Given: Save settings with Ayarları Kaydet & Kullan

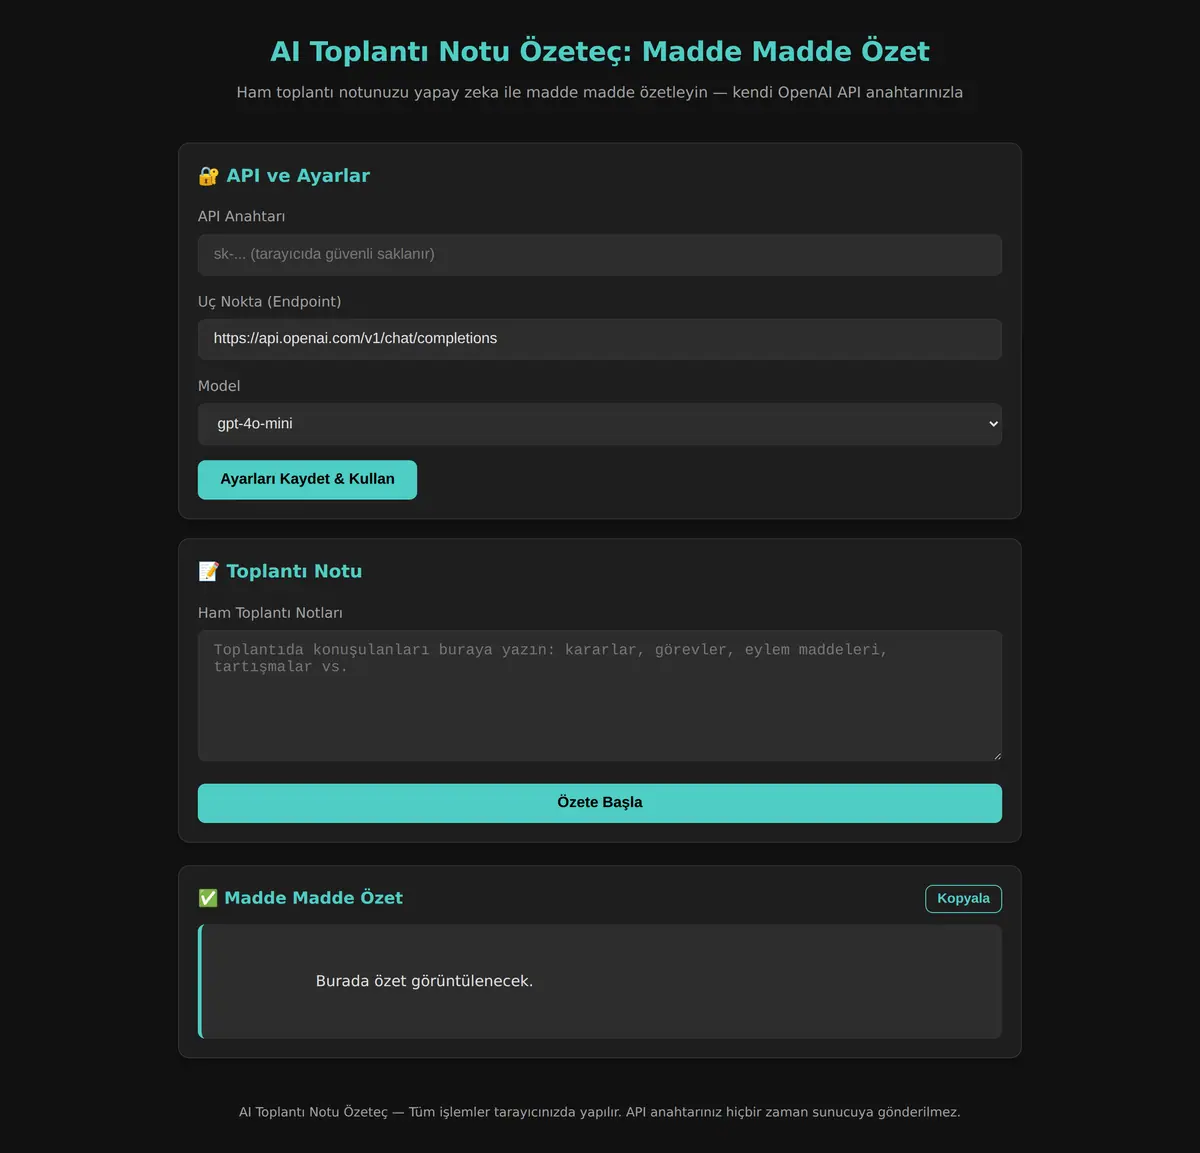Looking at the screenshot, I should pyautogui.click(x=307, y=480).
